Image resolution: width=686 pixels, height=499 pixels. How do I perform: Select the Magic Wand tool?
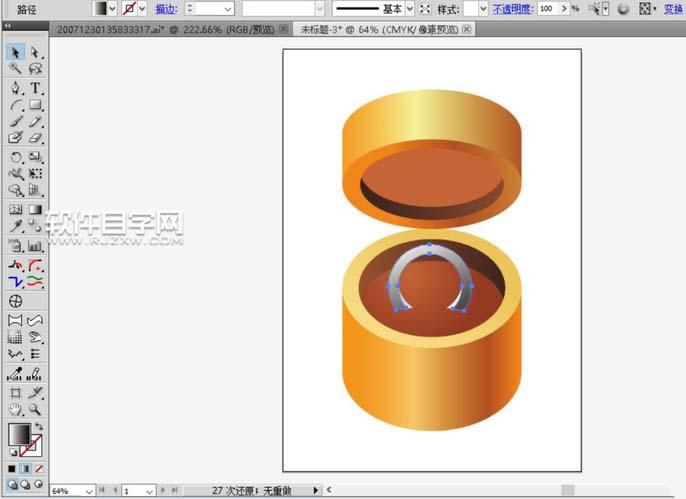16,69
